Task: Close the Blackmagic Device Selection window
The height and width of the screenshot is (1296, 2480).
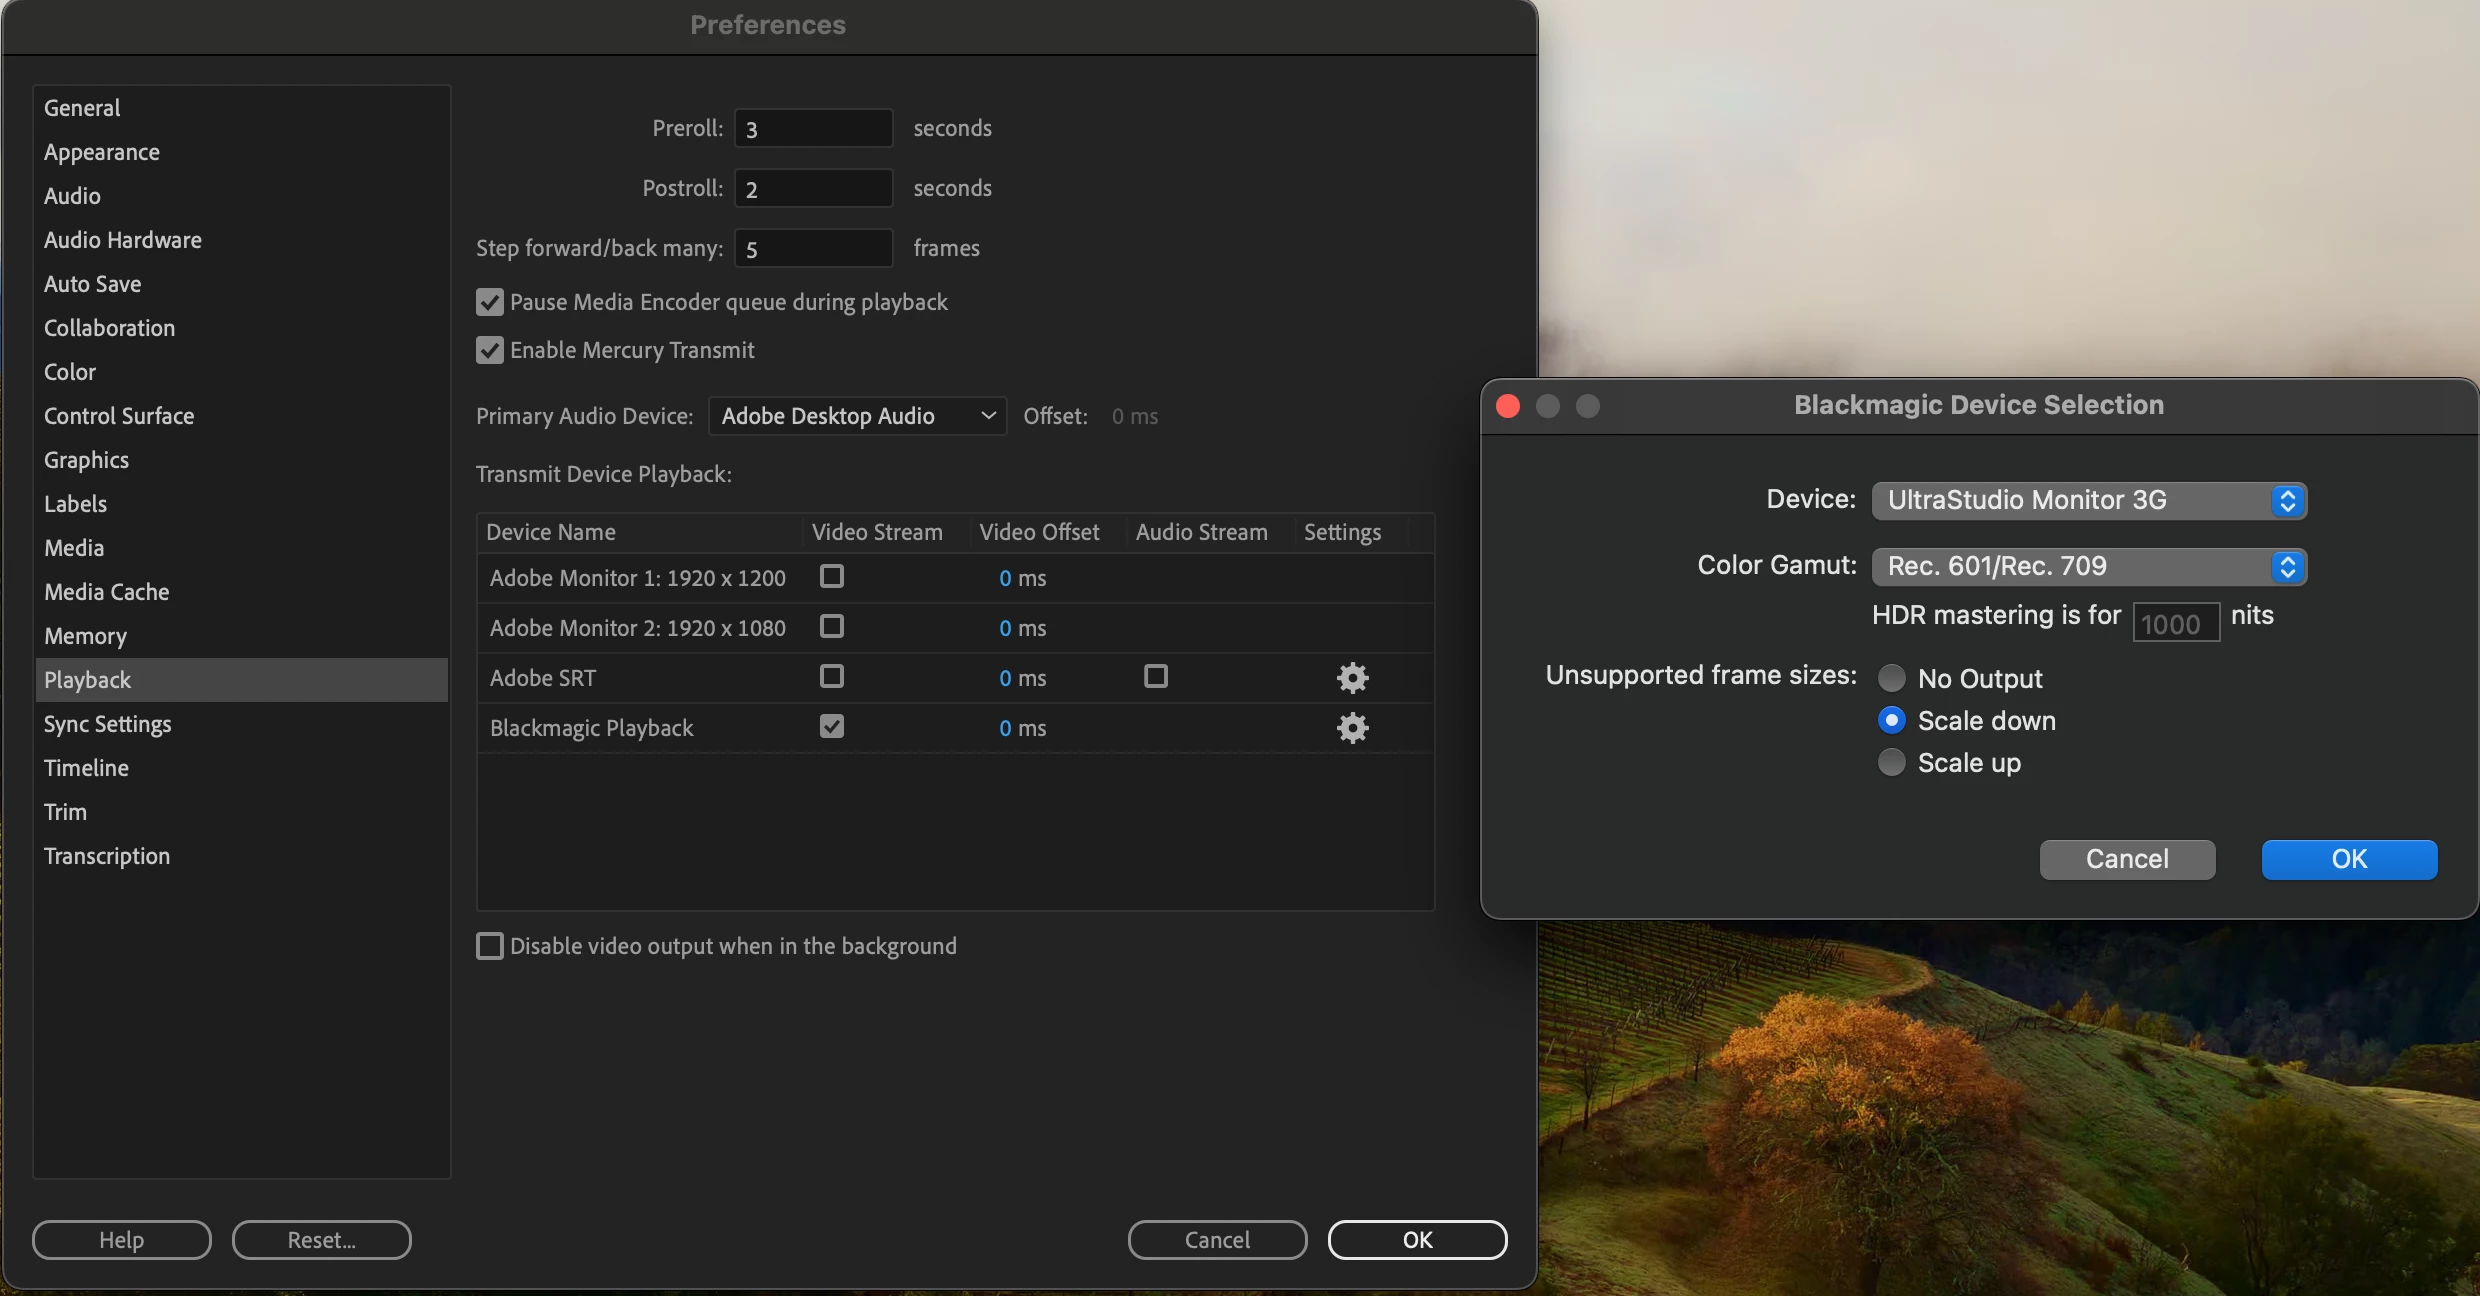Action: 1508,406
